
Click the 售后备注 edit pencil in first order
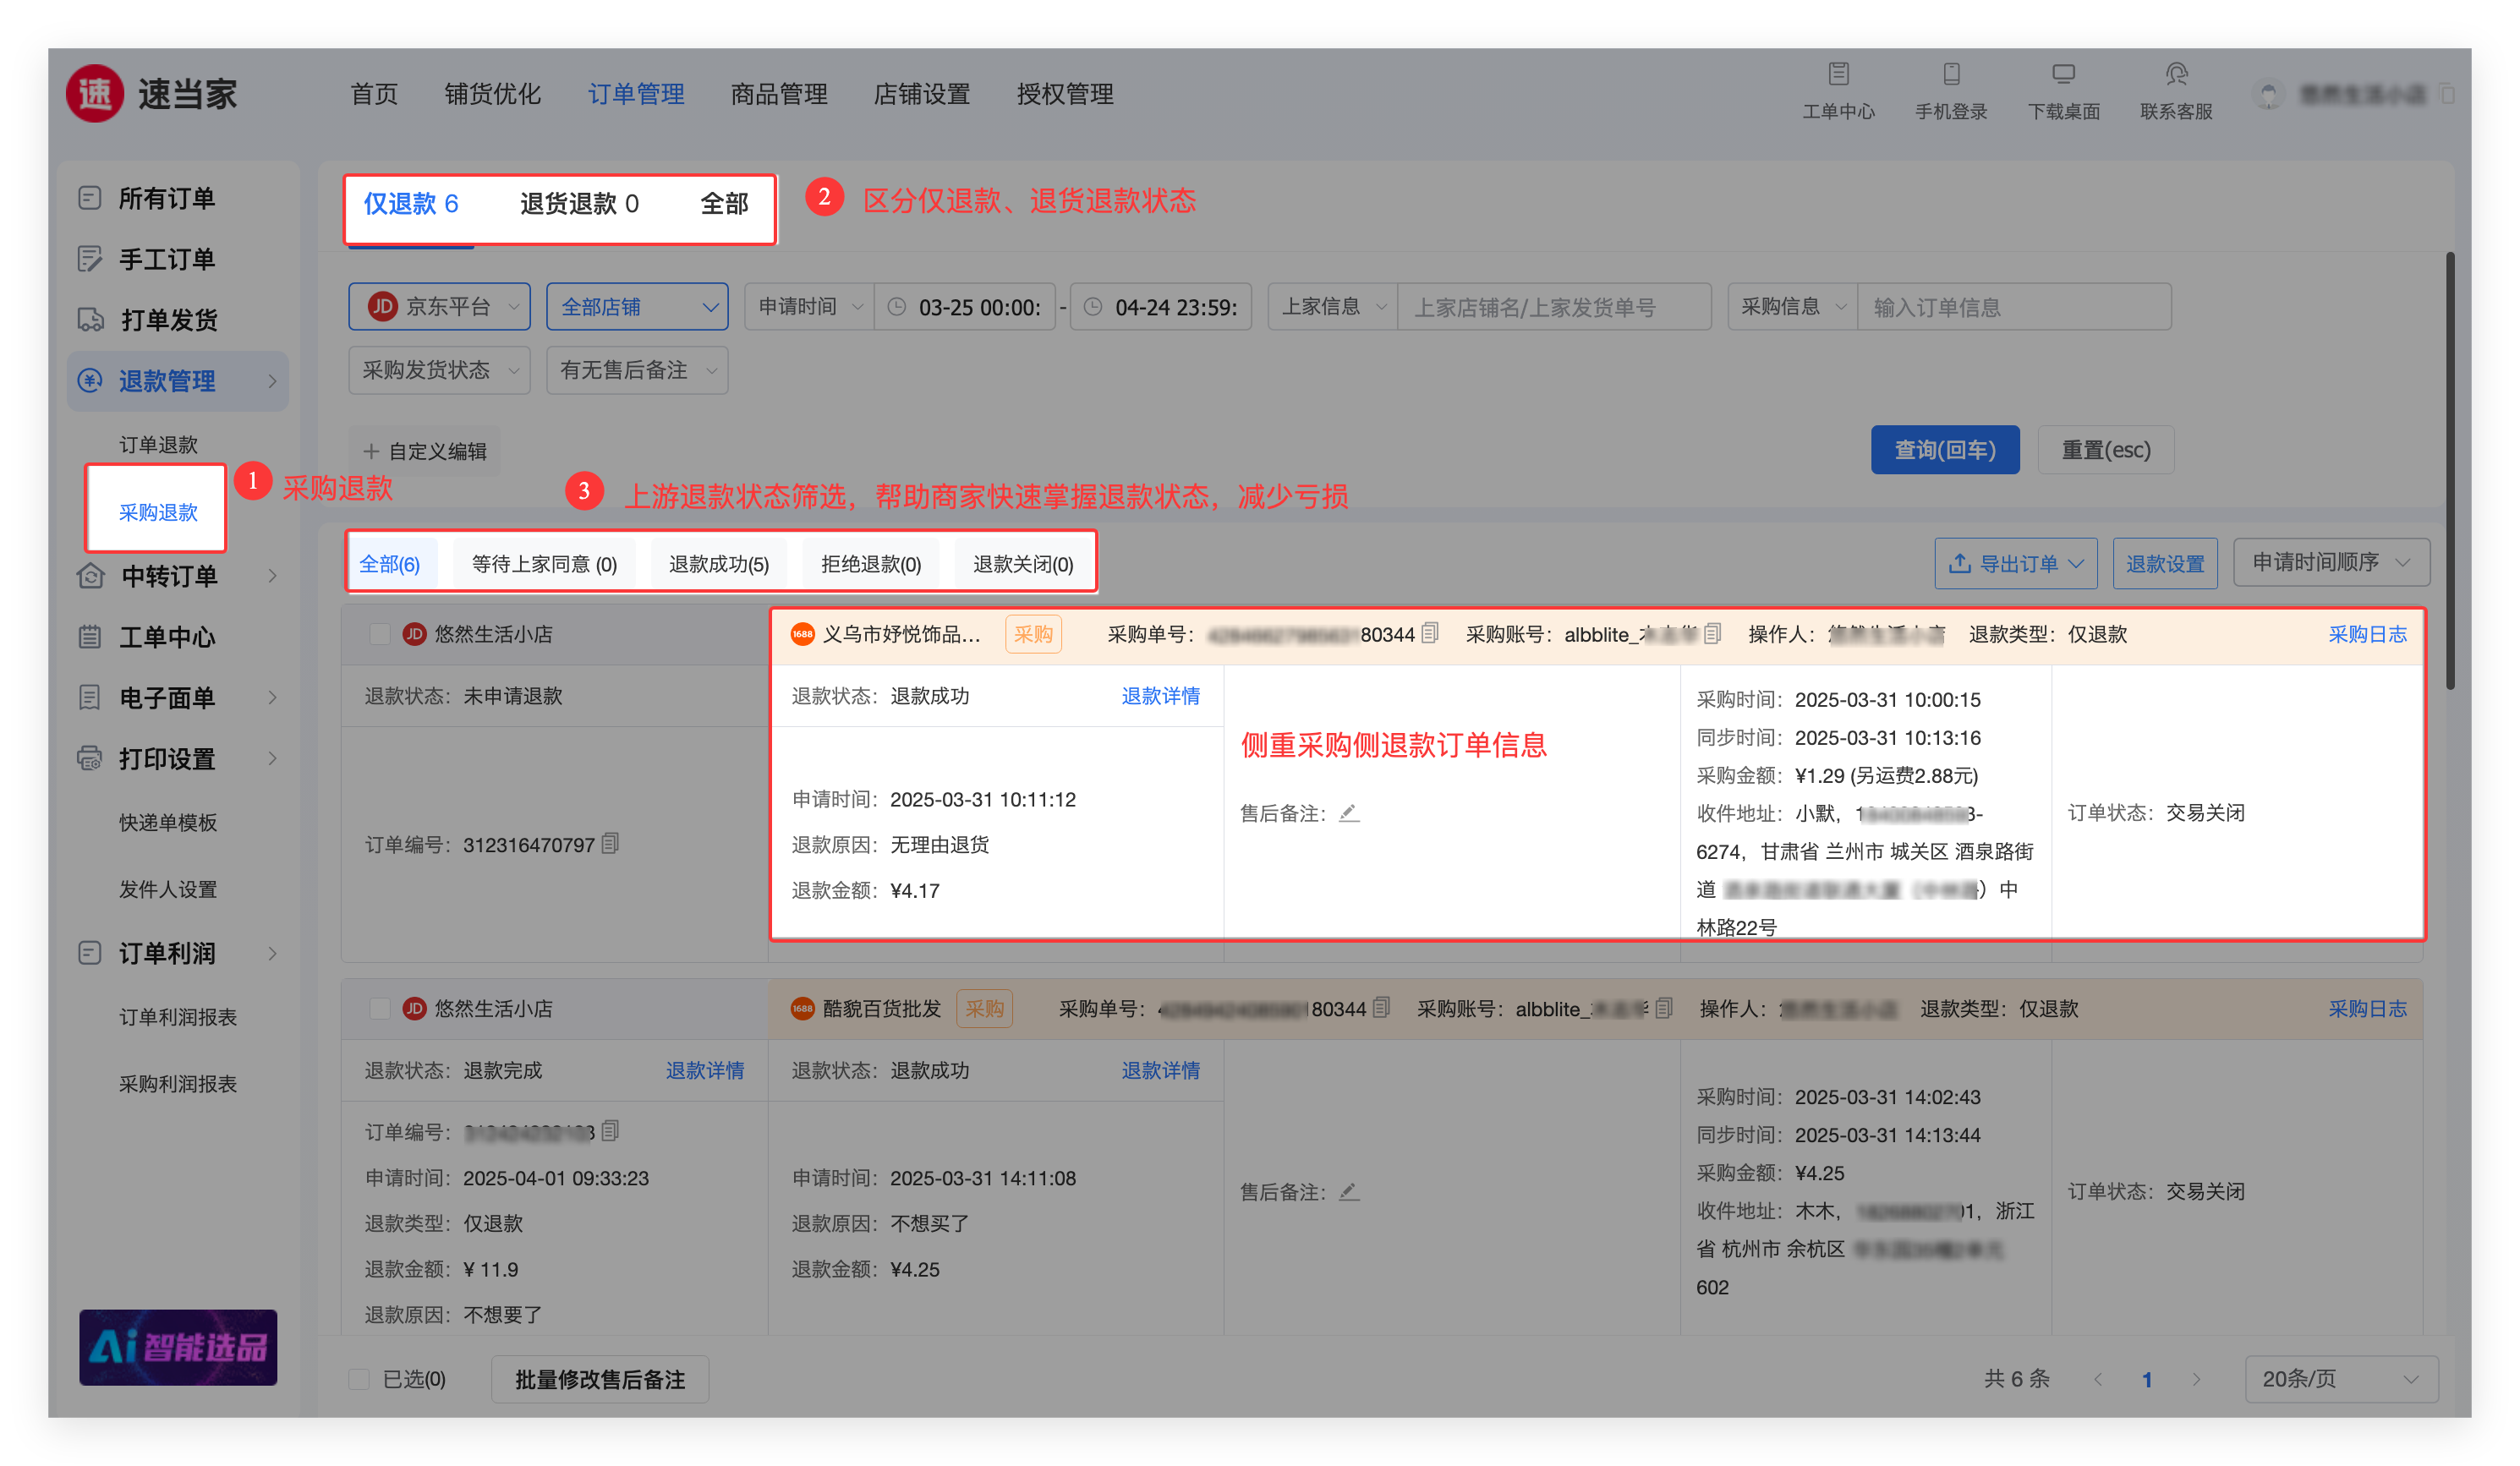tap(1349, 813)
